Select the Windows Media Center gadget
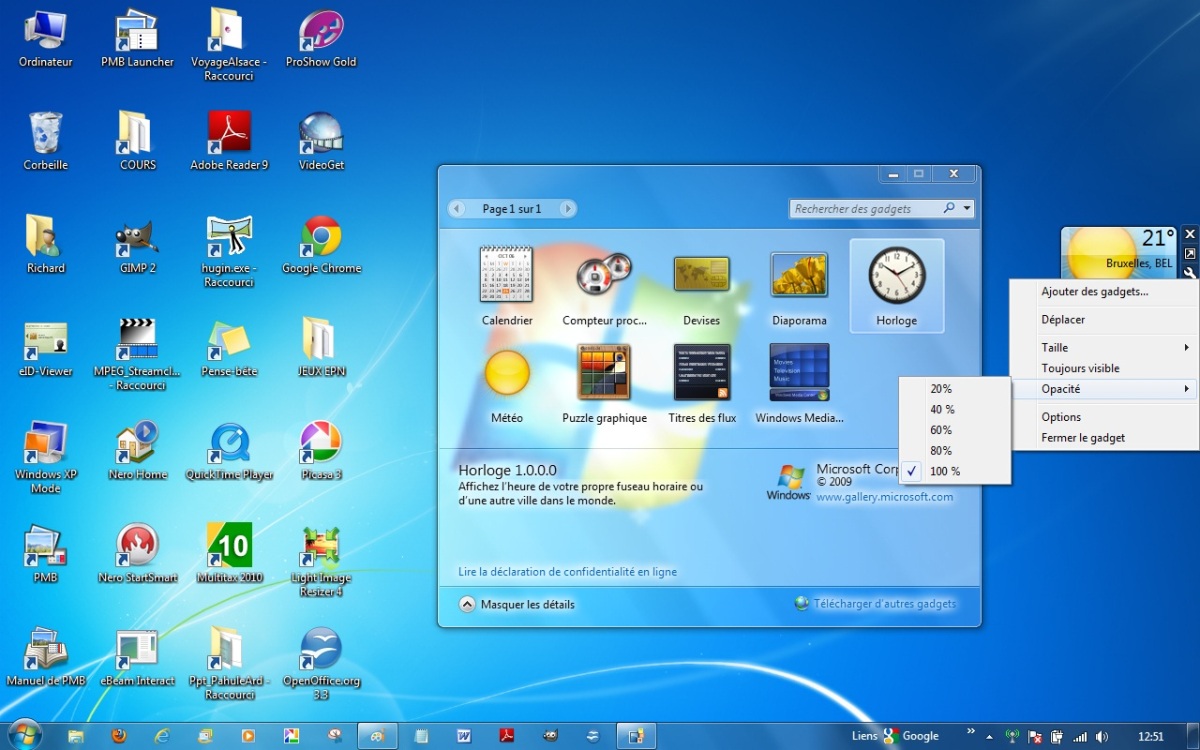 pos(799,383)
